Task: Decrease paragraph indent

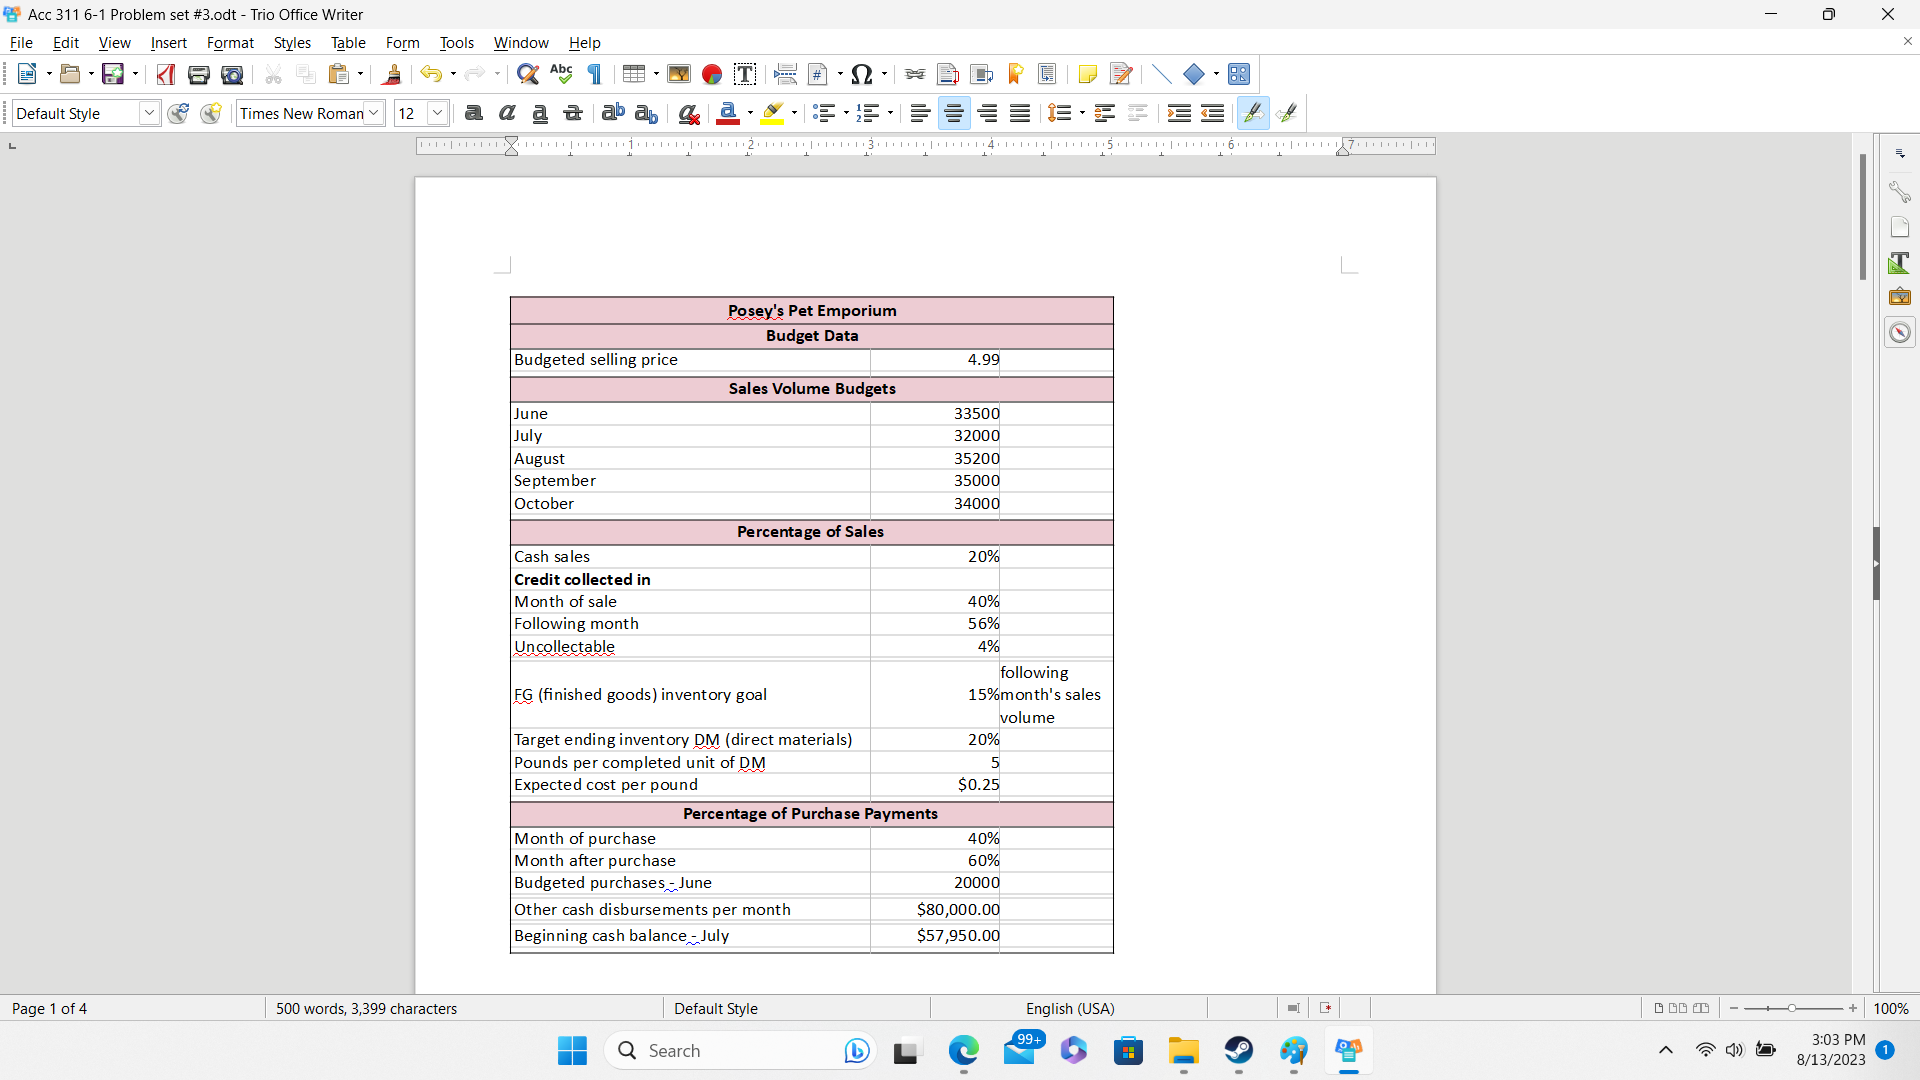Action: tap(1212, 113)
